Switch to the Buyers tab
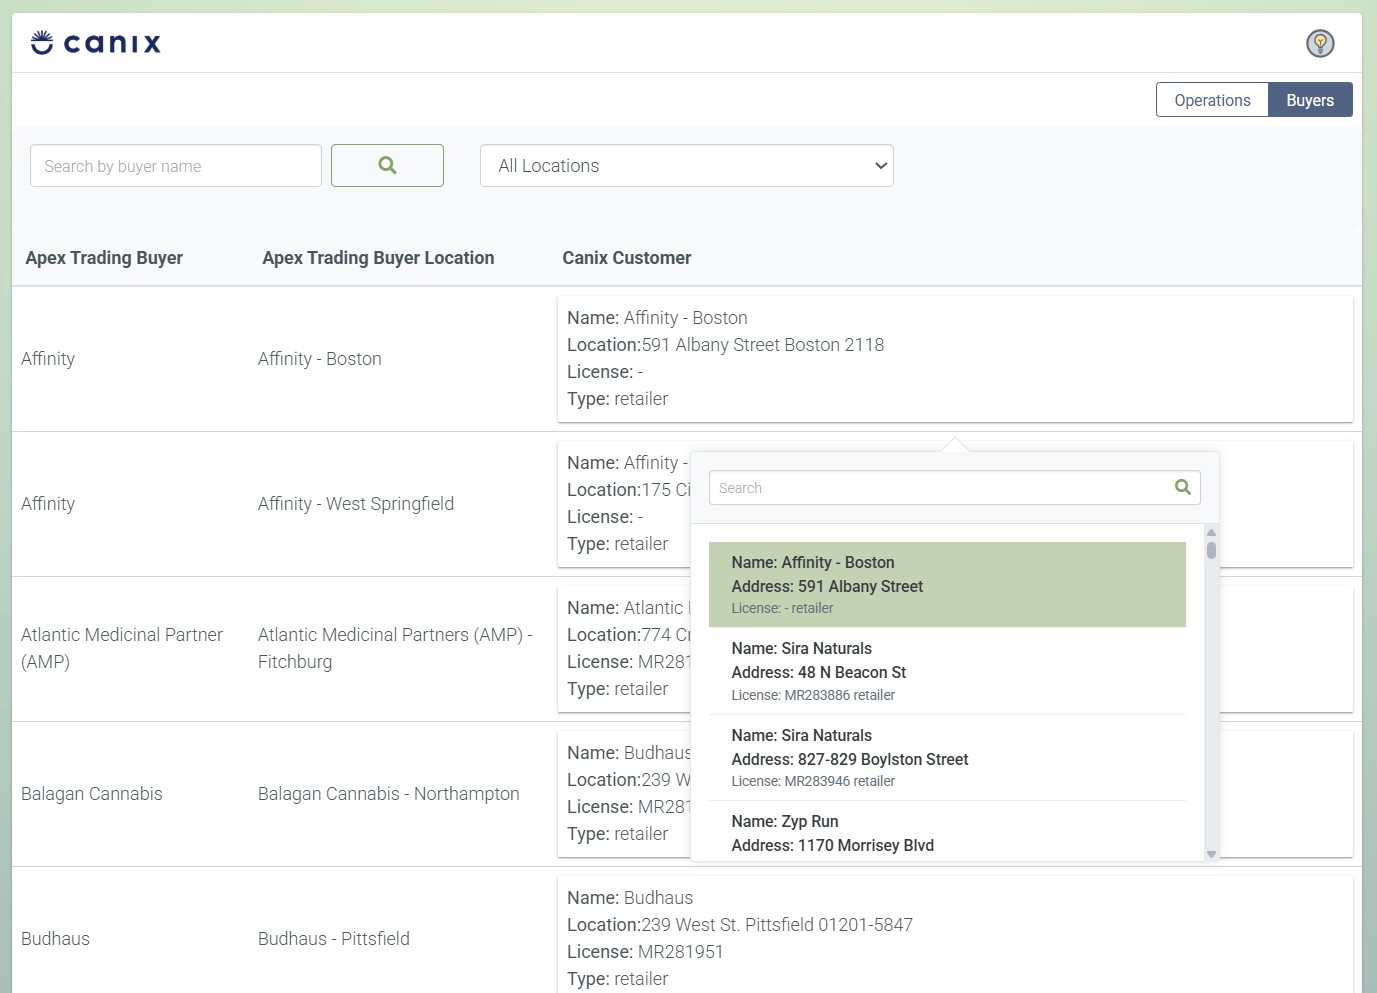Screen dimensions: 1377x993 (1309, 100)
